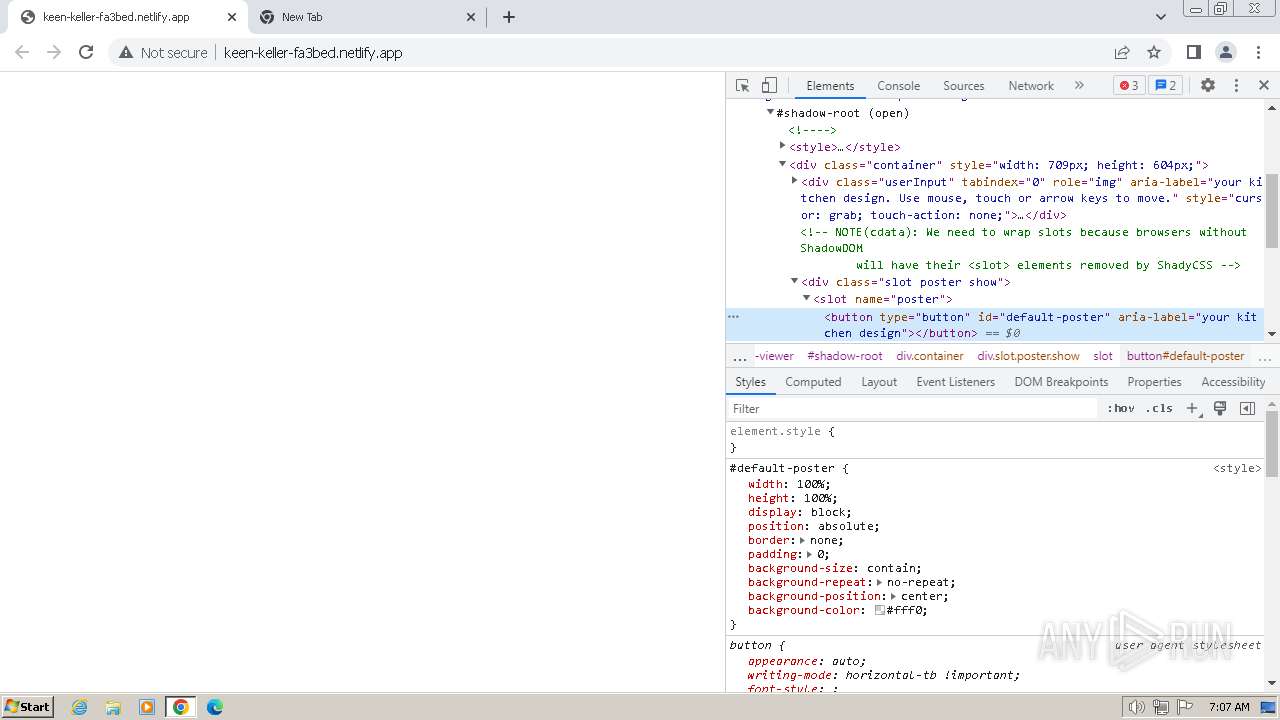Expand the background-position property
1280x720 pixels.
coord(893,596)
